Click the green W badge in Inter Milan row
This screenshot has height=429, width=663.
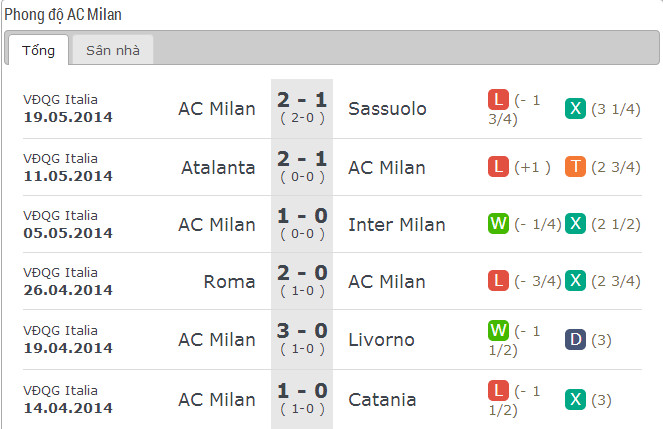click(498, 224)
